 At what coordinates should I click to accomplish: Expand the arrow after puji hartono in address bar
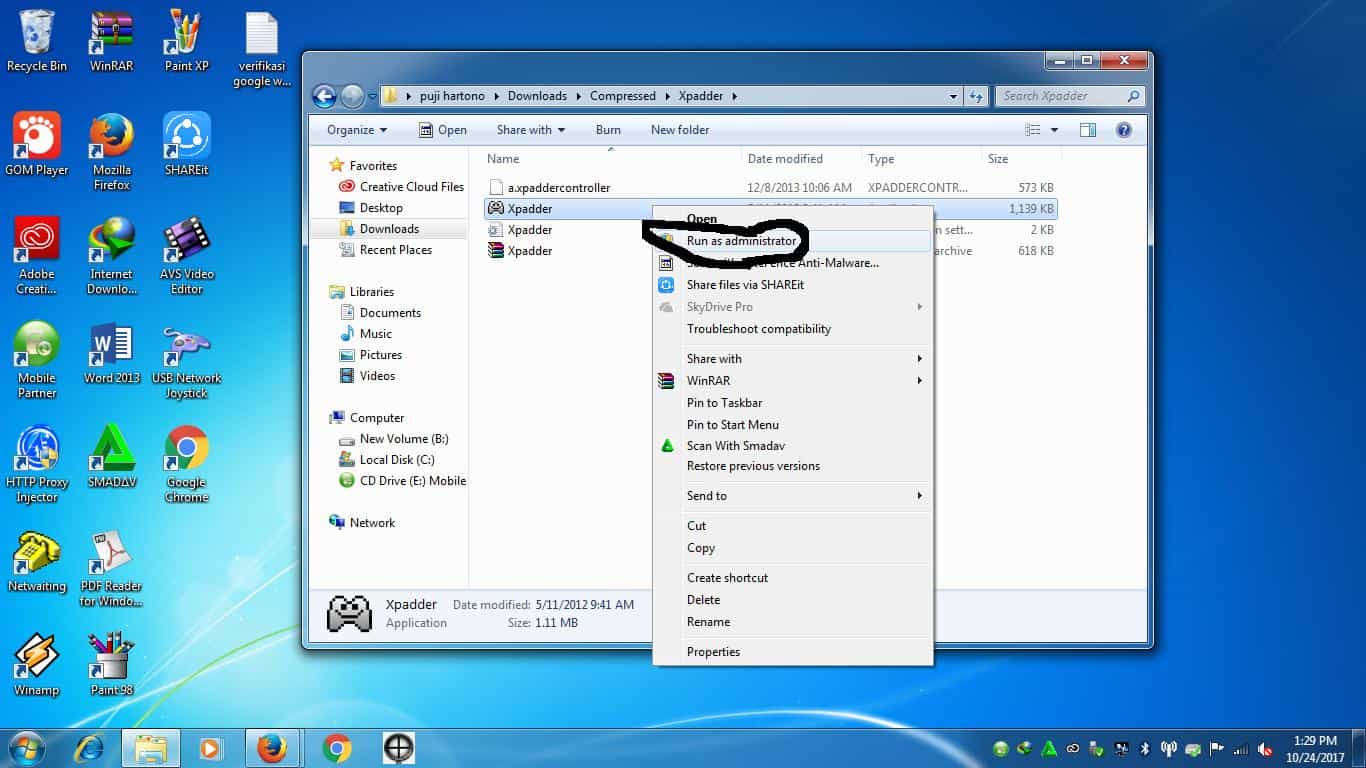495,96
